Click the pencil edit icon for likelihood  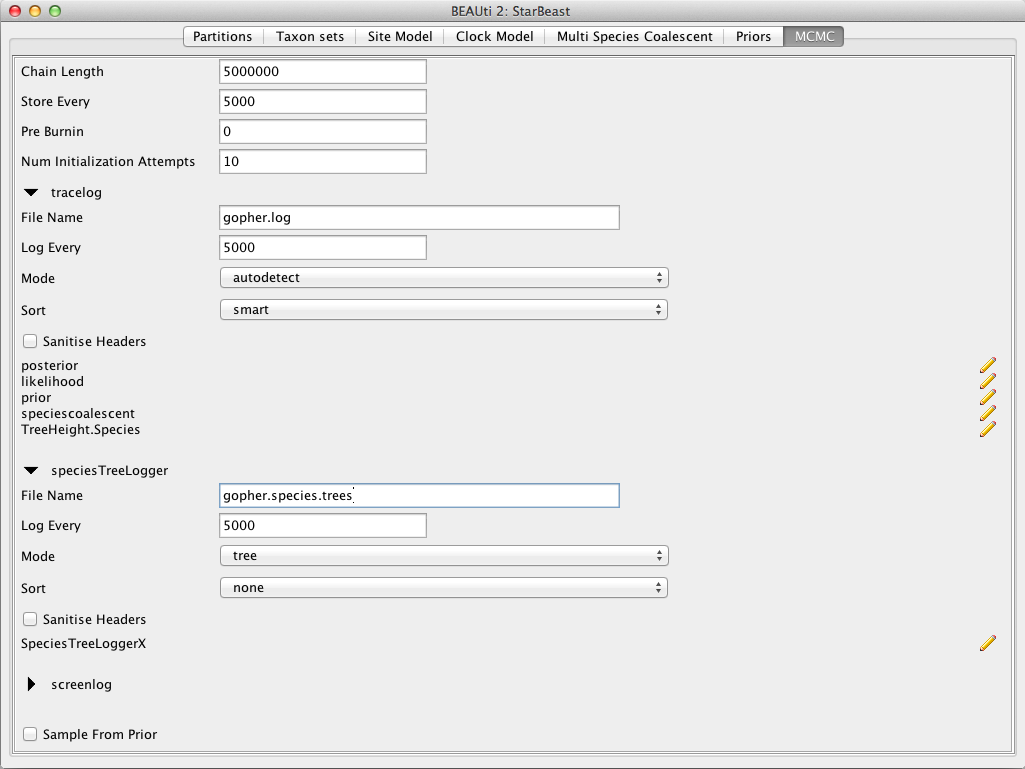(987, 381)
